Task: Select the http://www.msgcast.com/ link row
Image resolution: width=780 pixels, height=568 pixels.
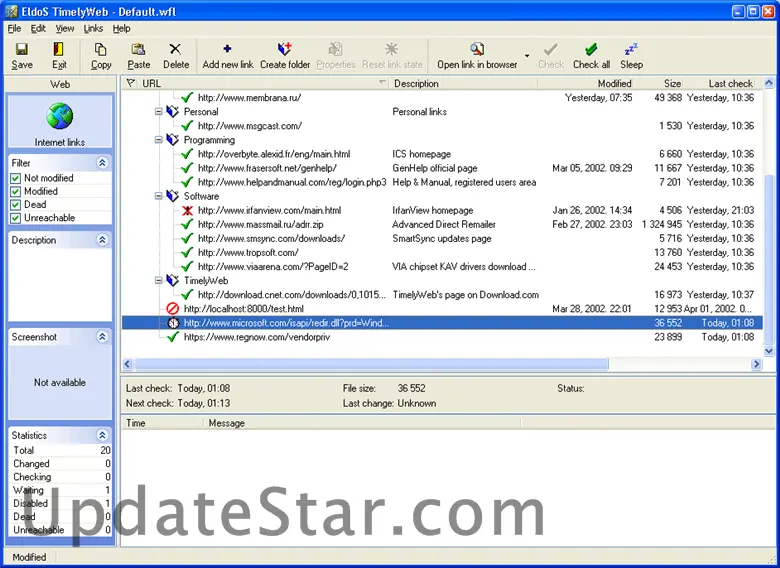Action: [x=442, y=126]
